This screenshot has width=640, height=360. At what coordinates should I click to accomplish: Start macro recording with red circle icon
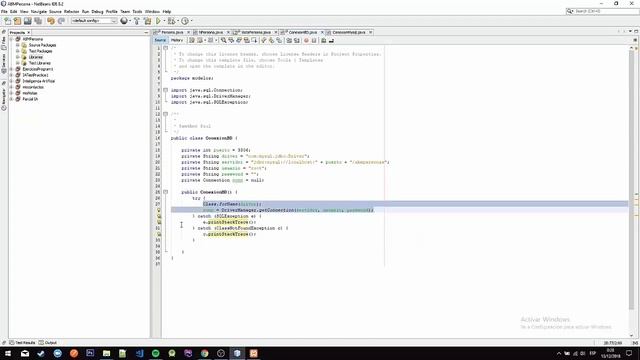pyautogui.click(x=306, y=40)
